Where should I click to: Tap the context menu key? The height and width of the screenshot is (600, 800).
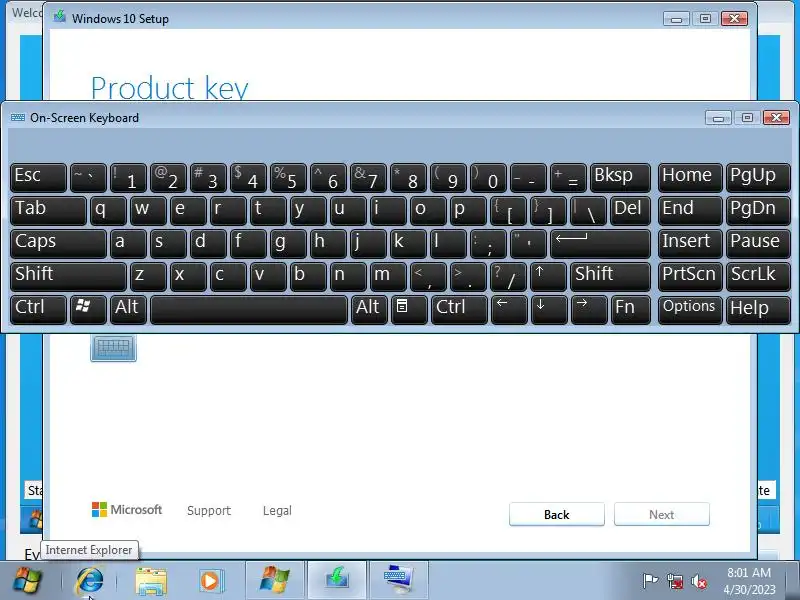click(x=409, y=309)
